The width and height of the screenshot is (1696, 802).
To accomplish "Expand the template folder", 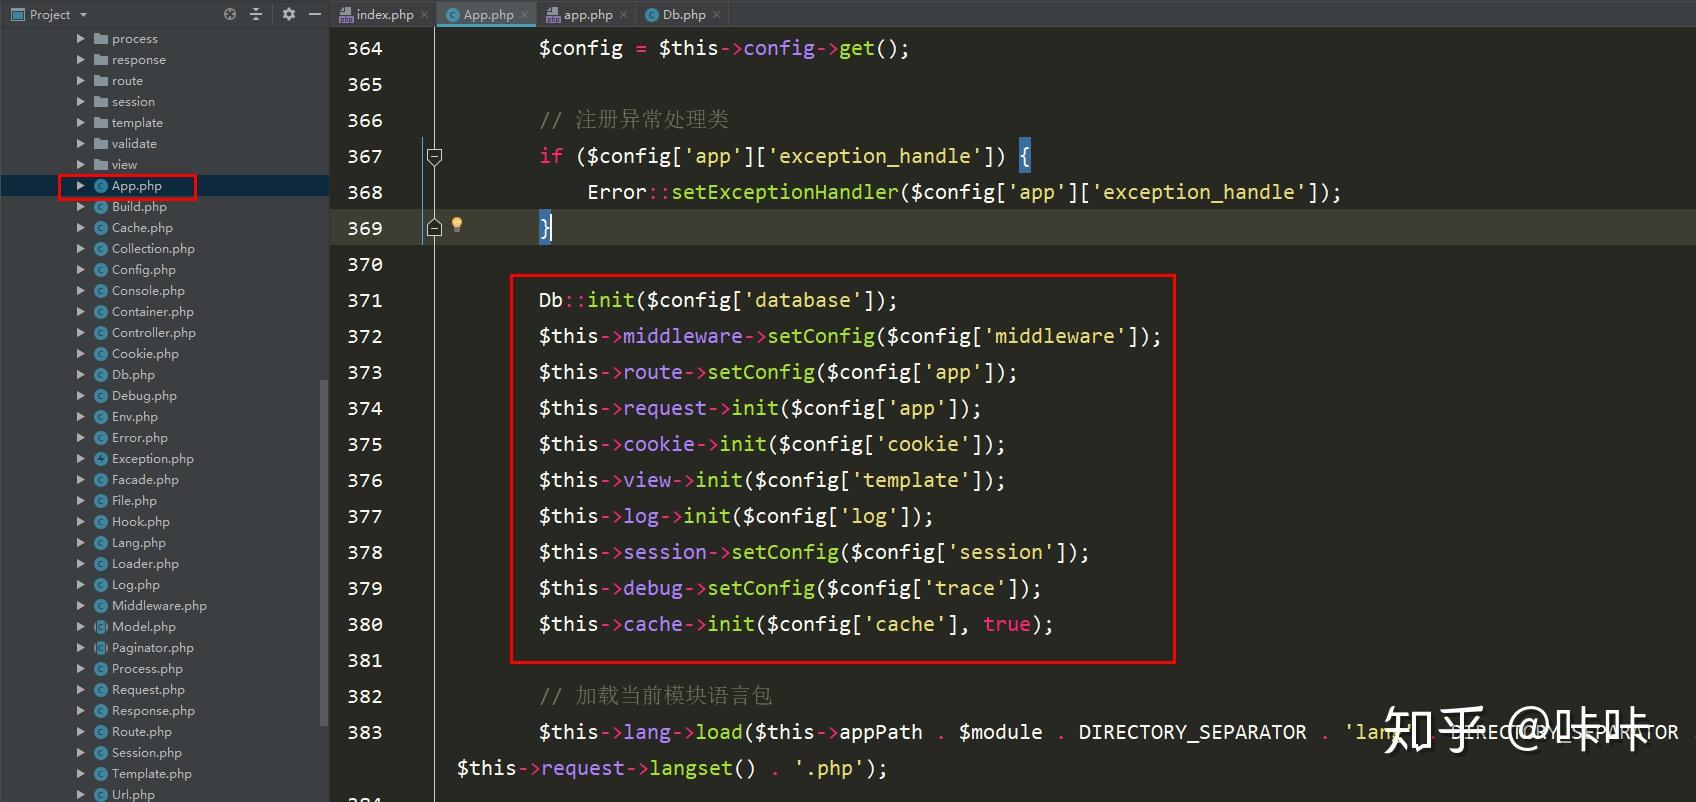I will [x=81, y=123].
